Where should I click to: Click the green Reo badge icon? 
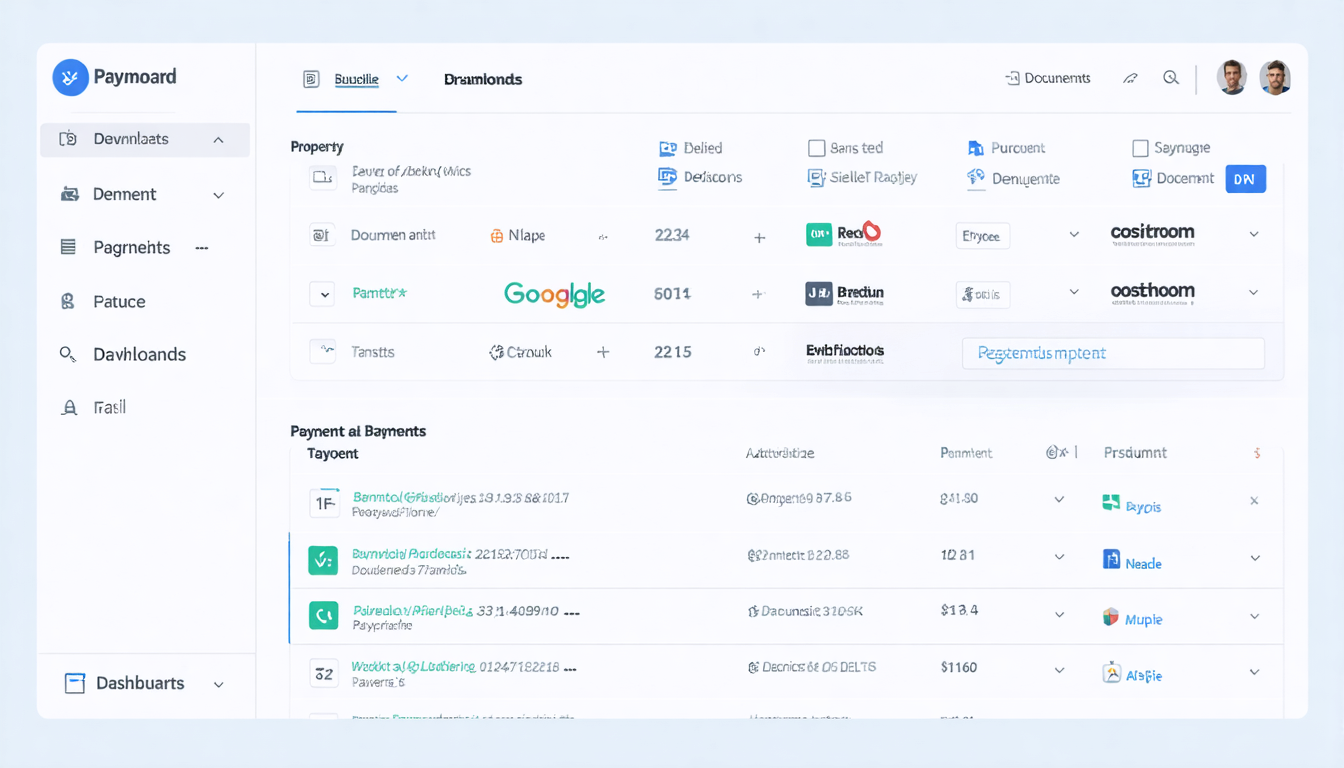(819, 234)
